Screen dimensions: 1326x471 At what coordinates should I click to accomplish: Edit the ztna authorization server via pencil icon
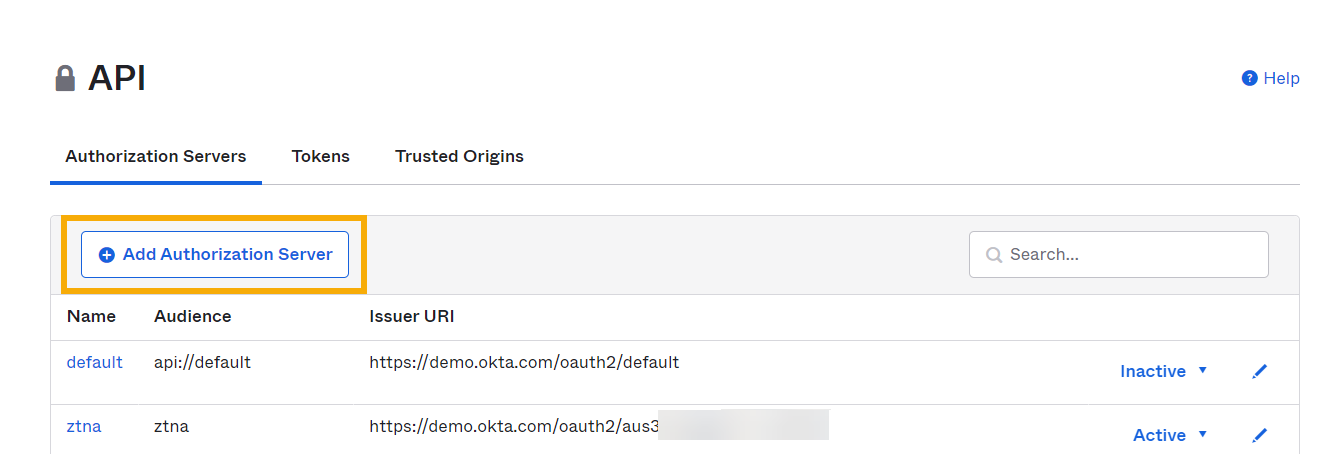point(1259,435)
